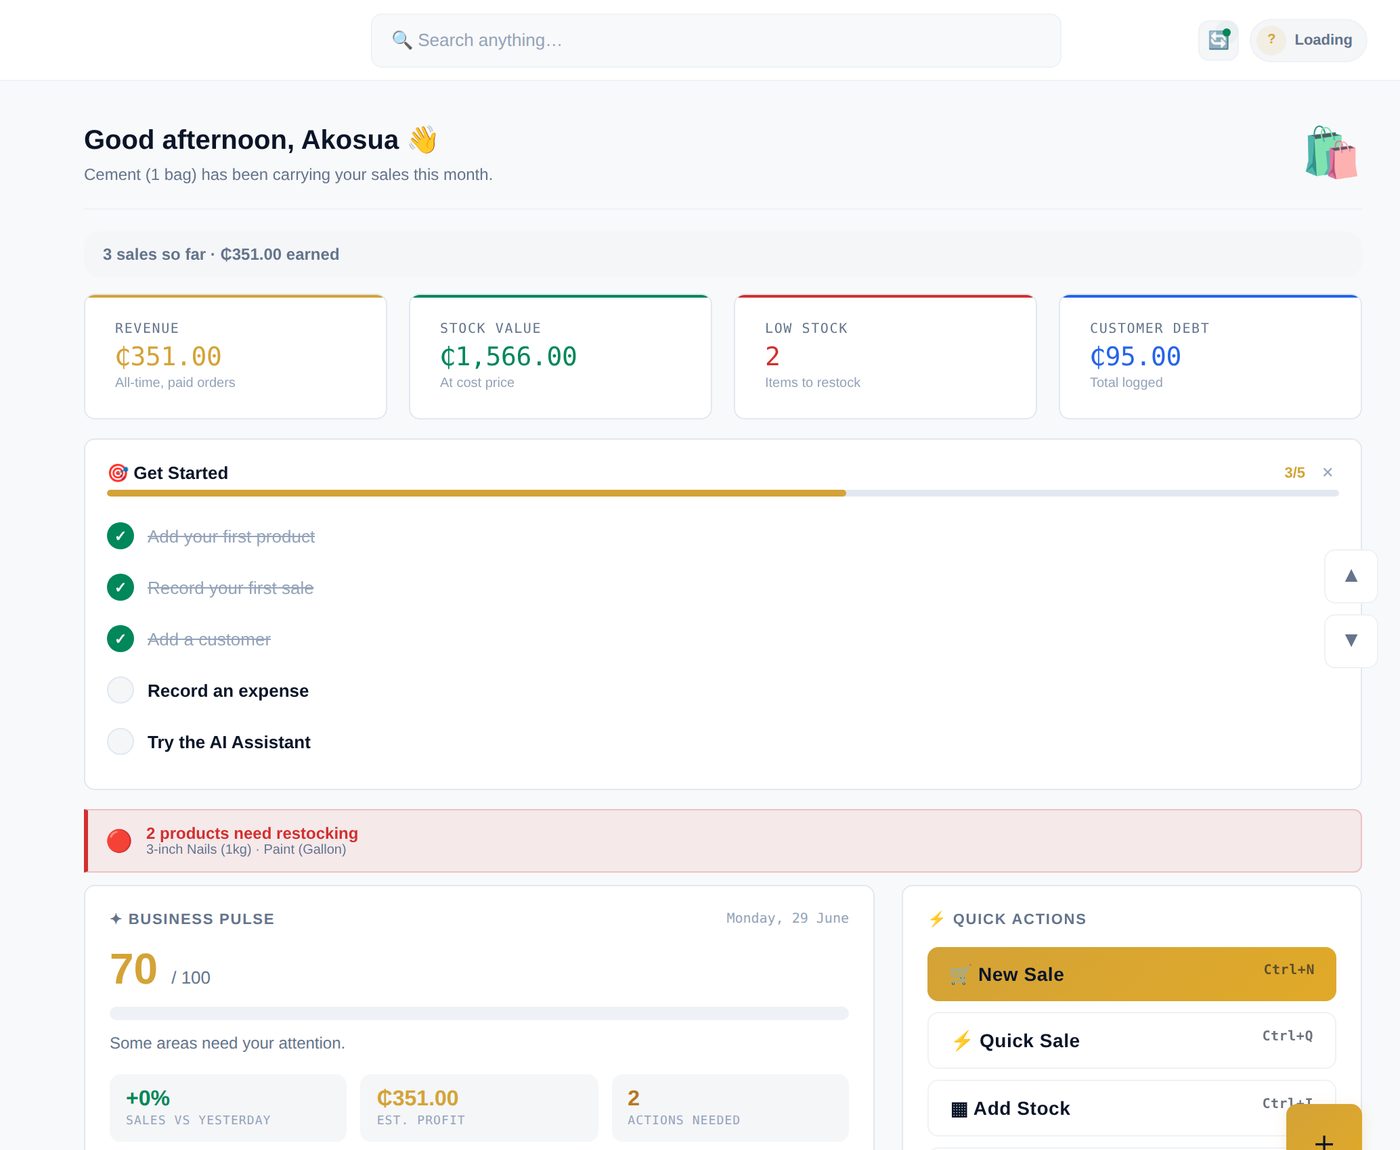This screenshot has height=1150, width=1400.
Task: Click the lightning icon on Quick Sale
Action: click(962, 1041)
